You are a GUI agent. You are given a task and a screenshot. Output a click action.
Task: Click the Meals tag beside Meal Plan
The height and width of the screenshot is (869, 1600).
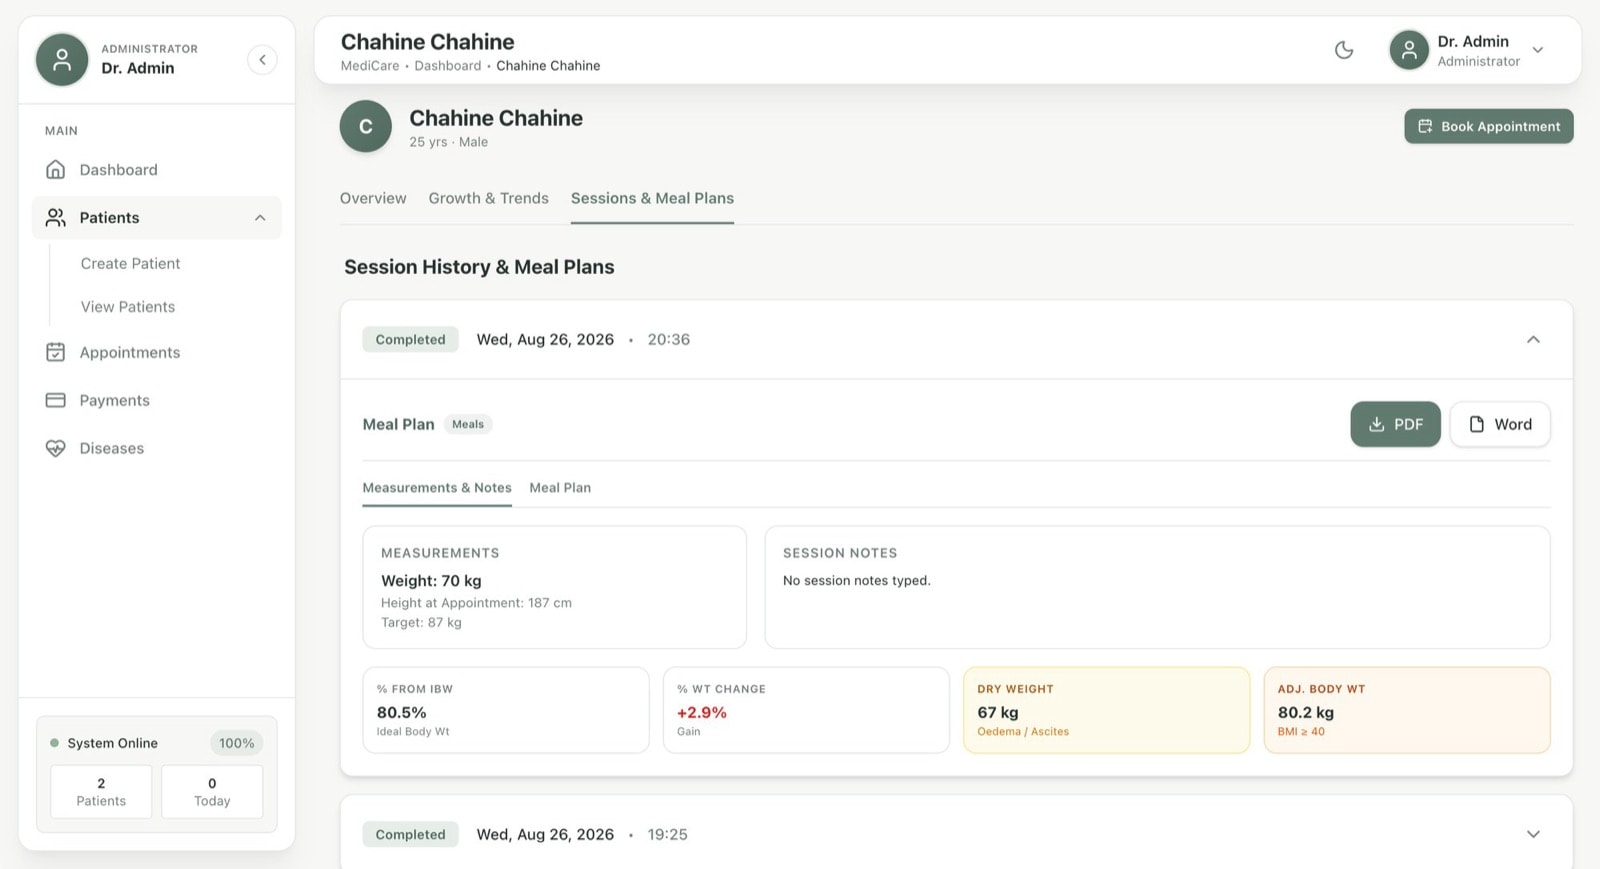click(x=468, y=425)
